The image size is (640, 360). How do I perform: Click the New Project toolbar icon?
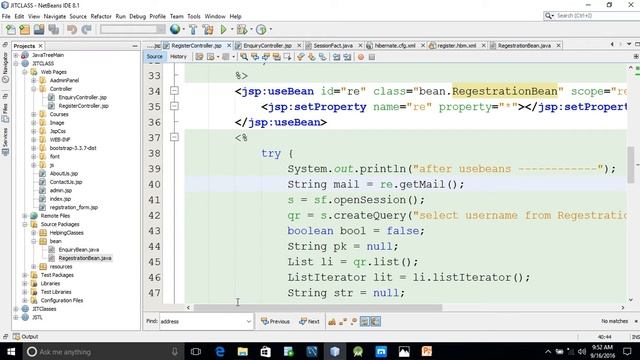tap(25, 29)
